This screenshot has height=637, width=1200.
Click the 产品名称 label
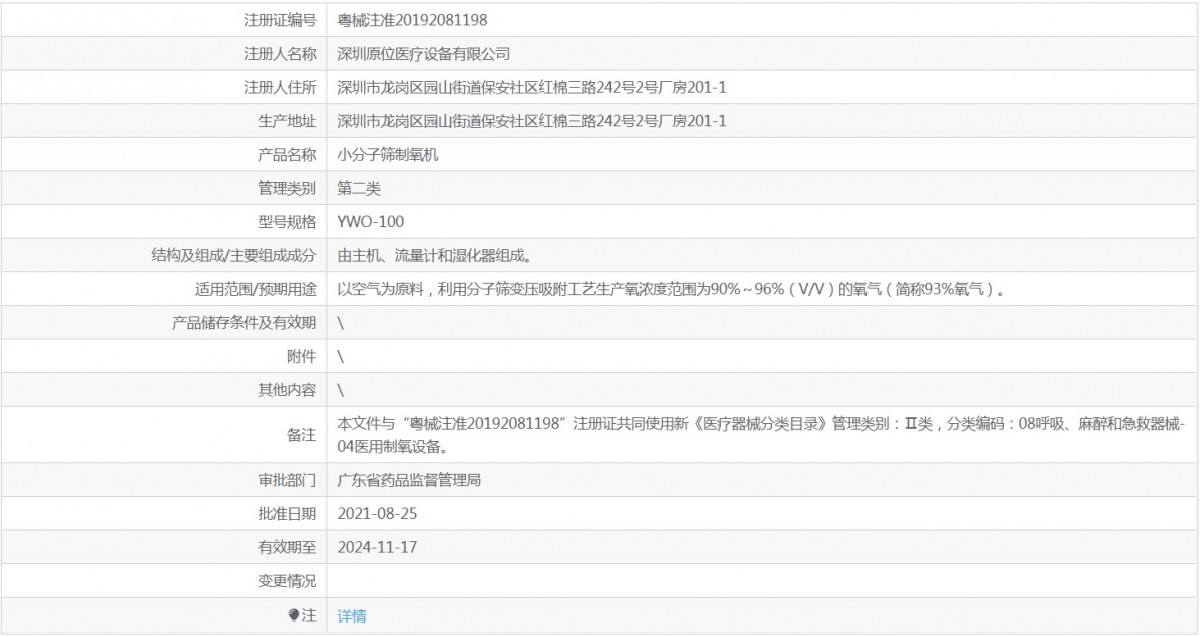pyautogui.click(x=287, y=155)
